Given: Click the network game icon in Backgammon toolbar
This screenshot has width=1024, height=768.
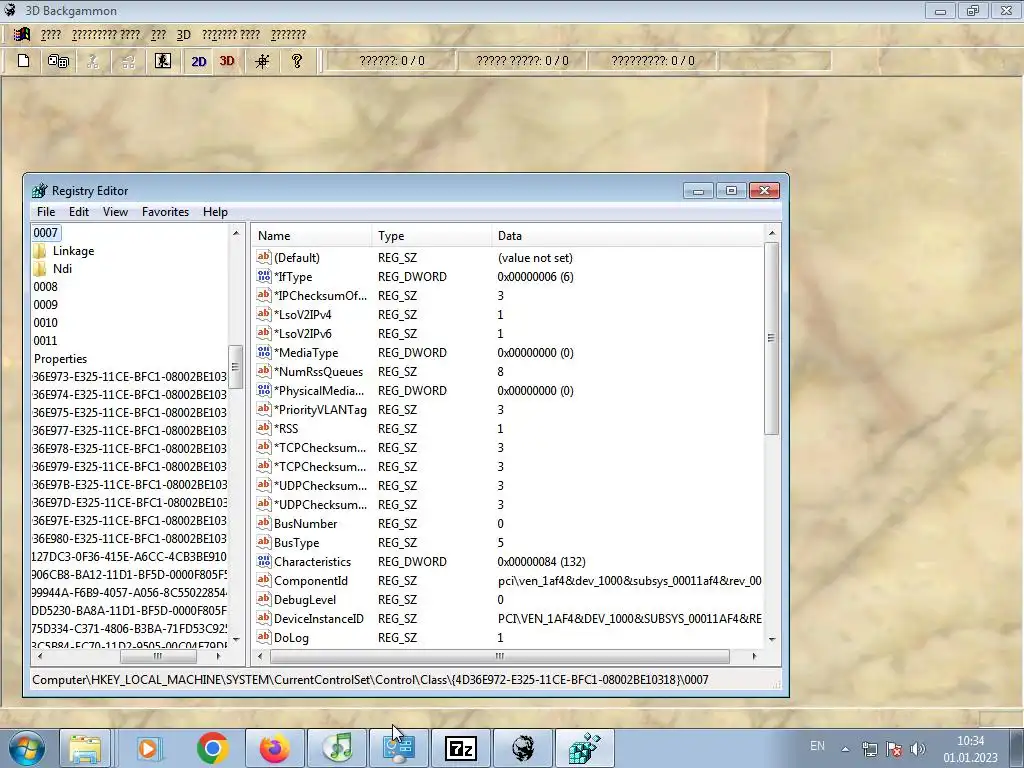Looking at the screenshot, I should point(58,61).
